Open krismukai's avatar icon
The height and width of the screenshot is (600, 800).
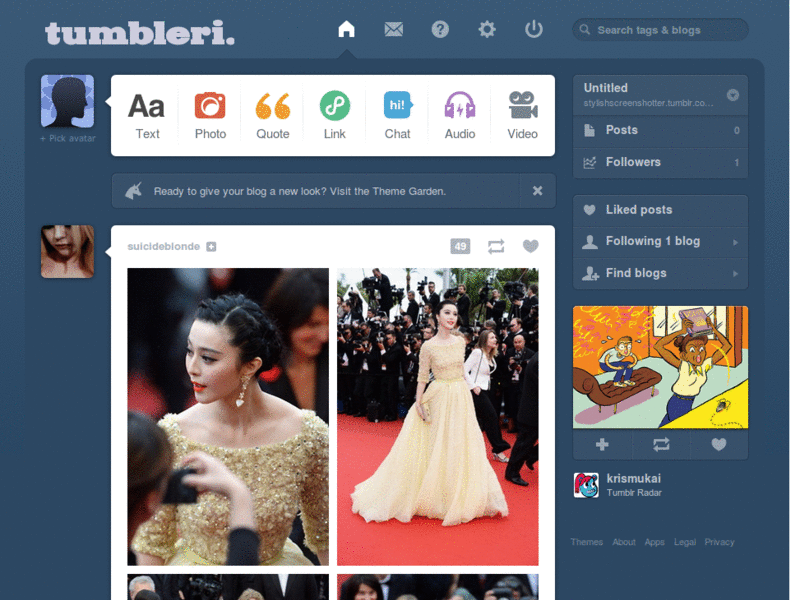[586, 485]
